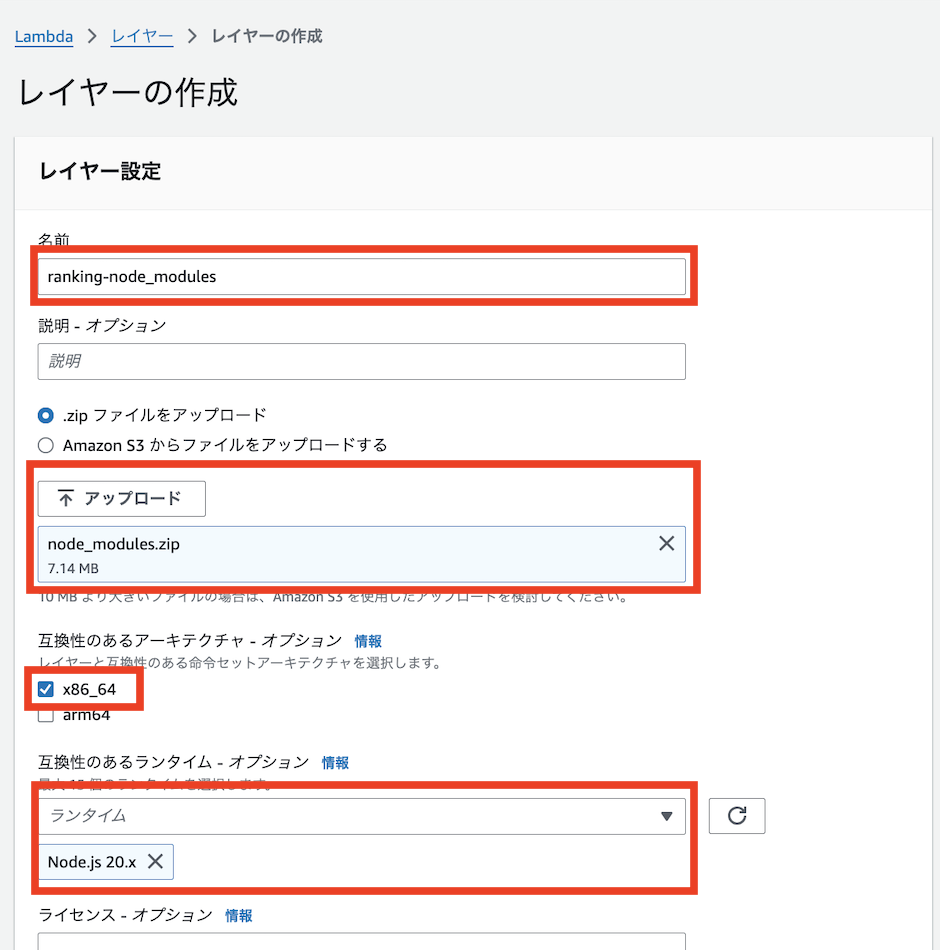Screen dimensions: 940x950
Task: Select the .zip file upload radio option
Action: click(x=45, y=415)
